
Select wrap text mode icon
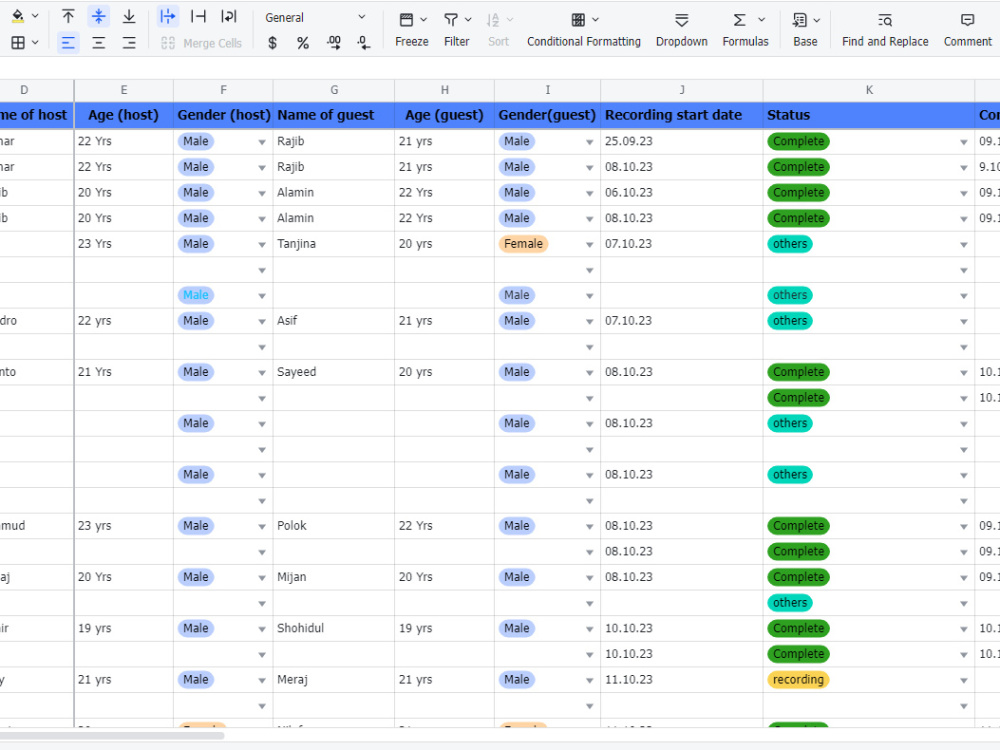point(228,17)
